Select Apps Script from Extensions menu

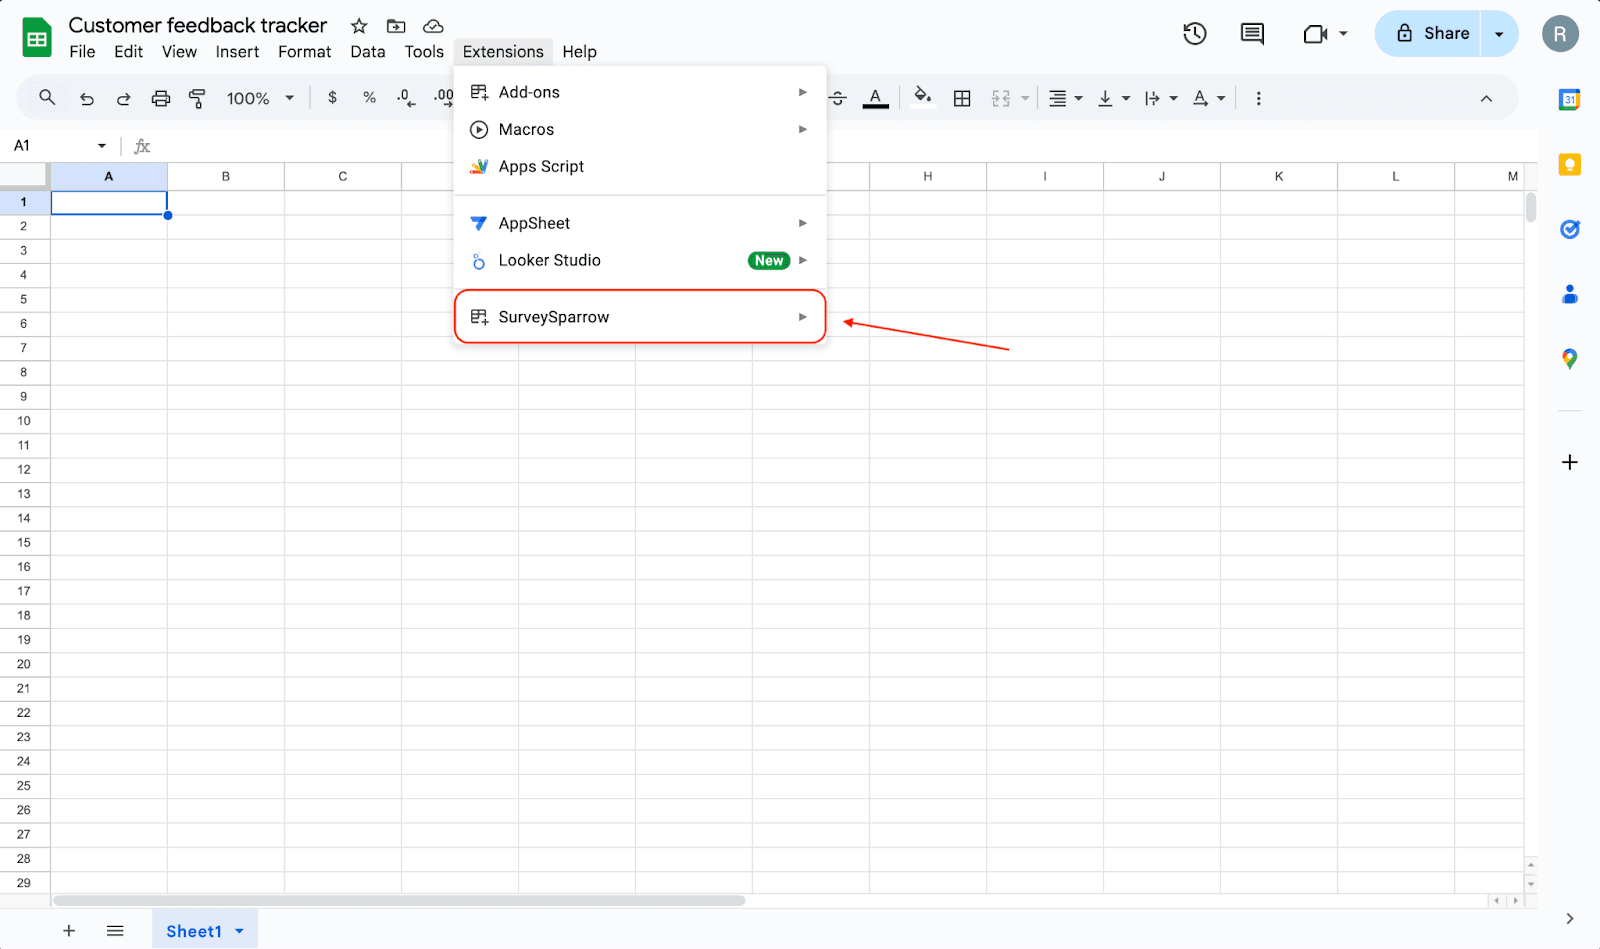pyautogui.click(x=541, y=167)
